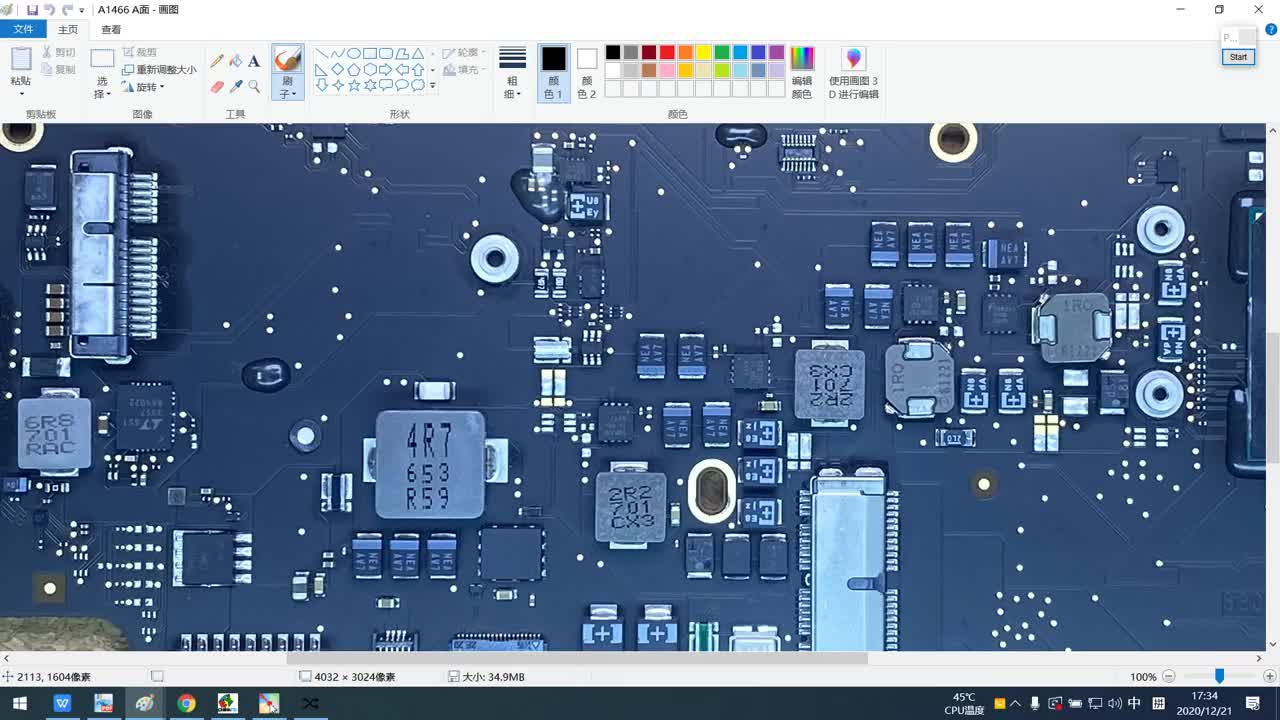Click the Save icon in title bar

(32, 10)
